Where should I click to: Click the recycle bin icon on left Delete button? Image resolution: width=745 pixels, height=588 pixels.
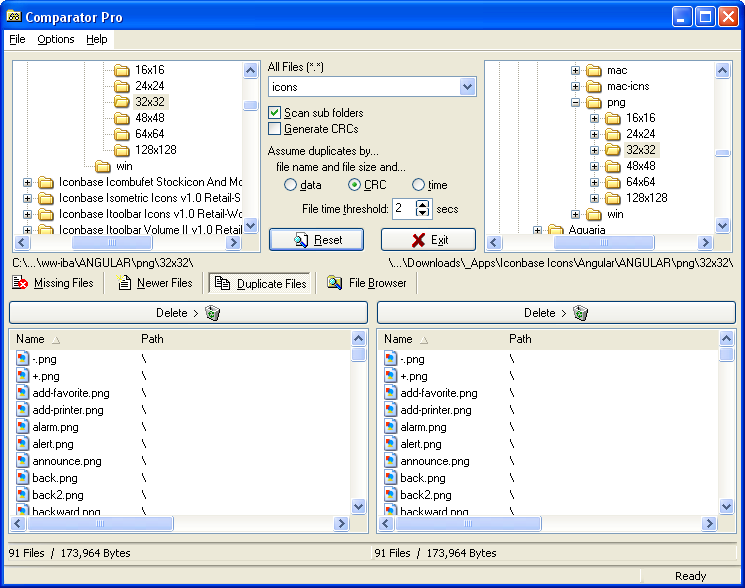click(212, 313)
